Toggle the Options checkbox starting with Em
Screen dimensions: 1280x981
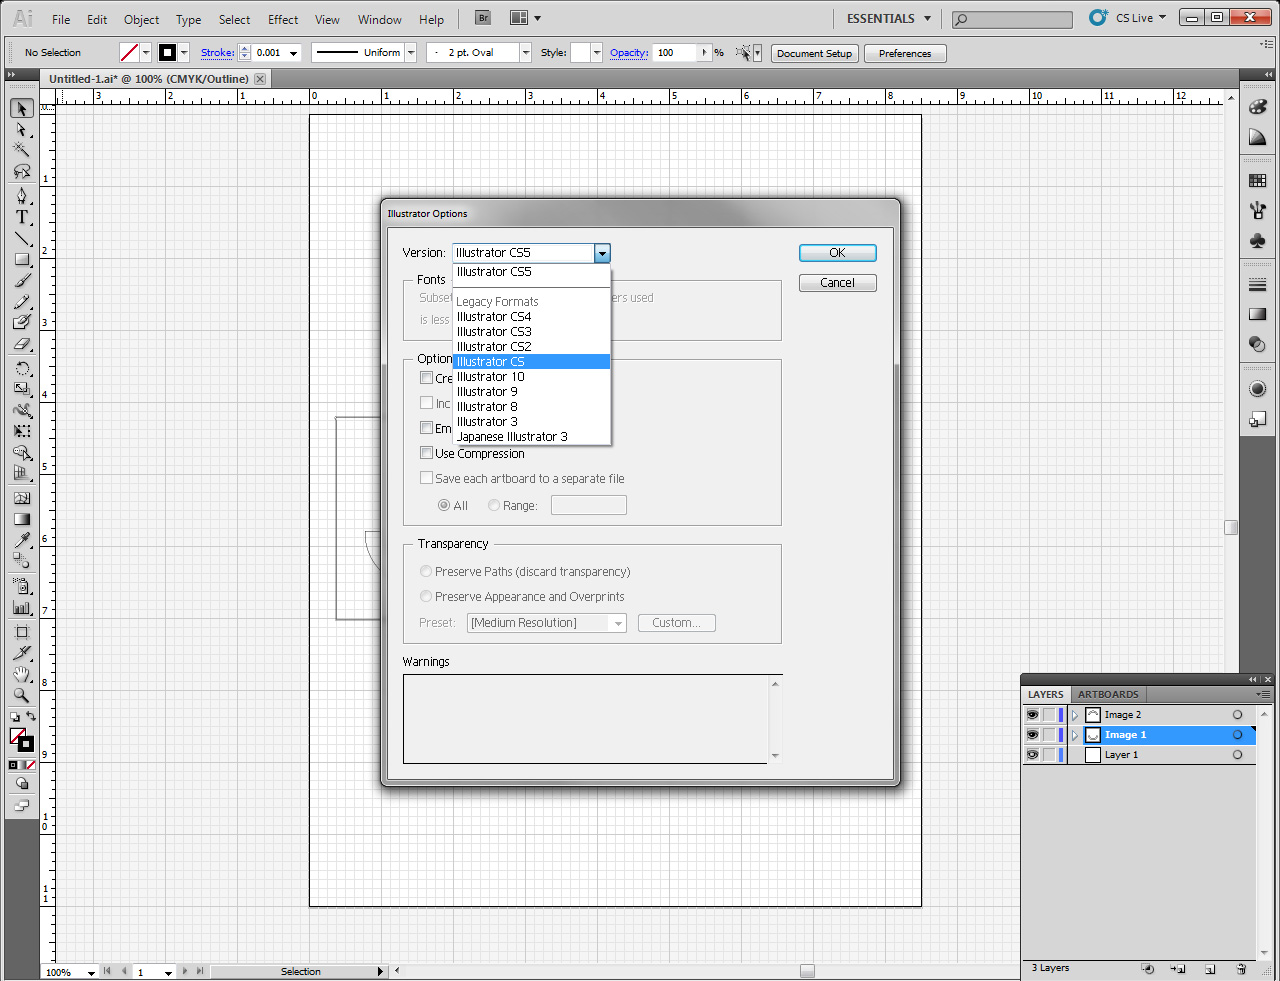coord(426,428)
